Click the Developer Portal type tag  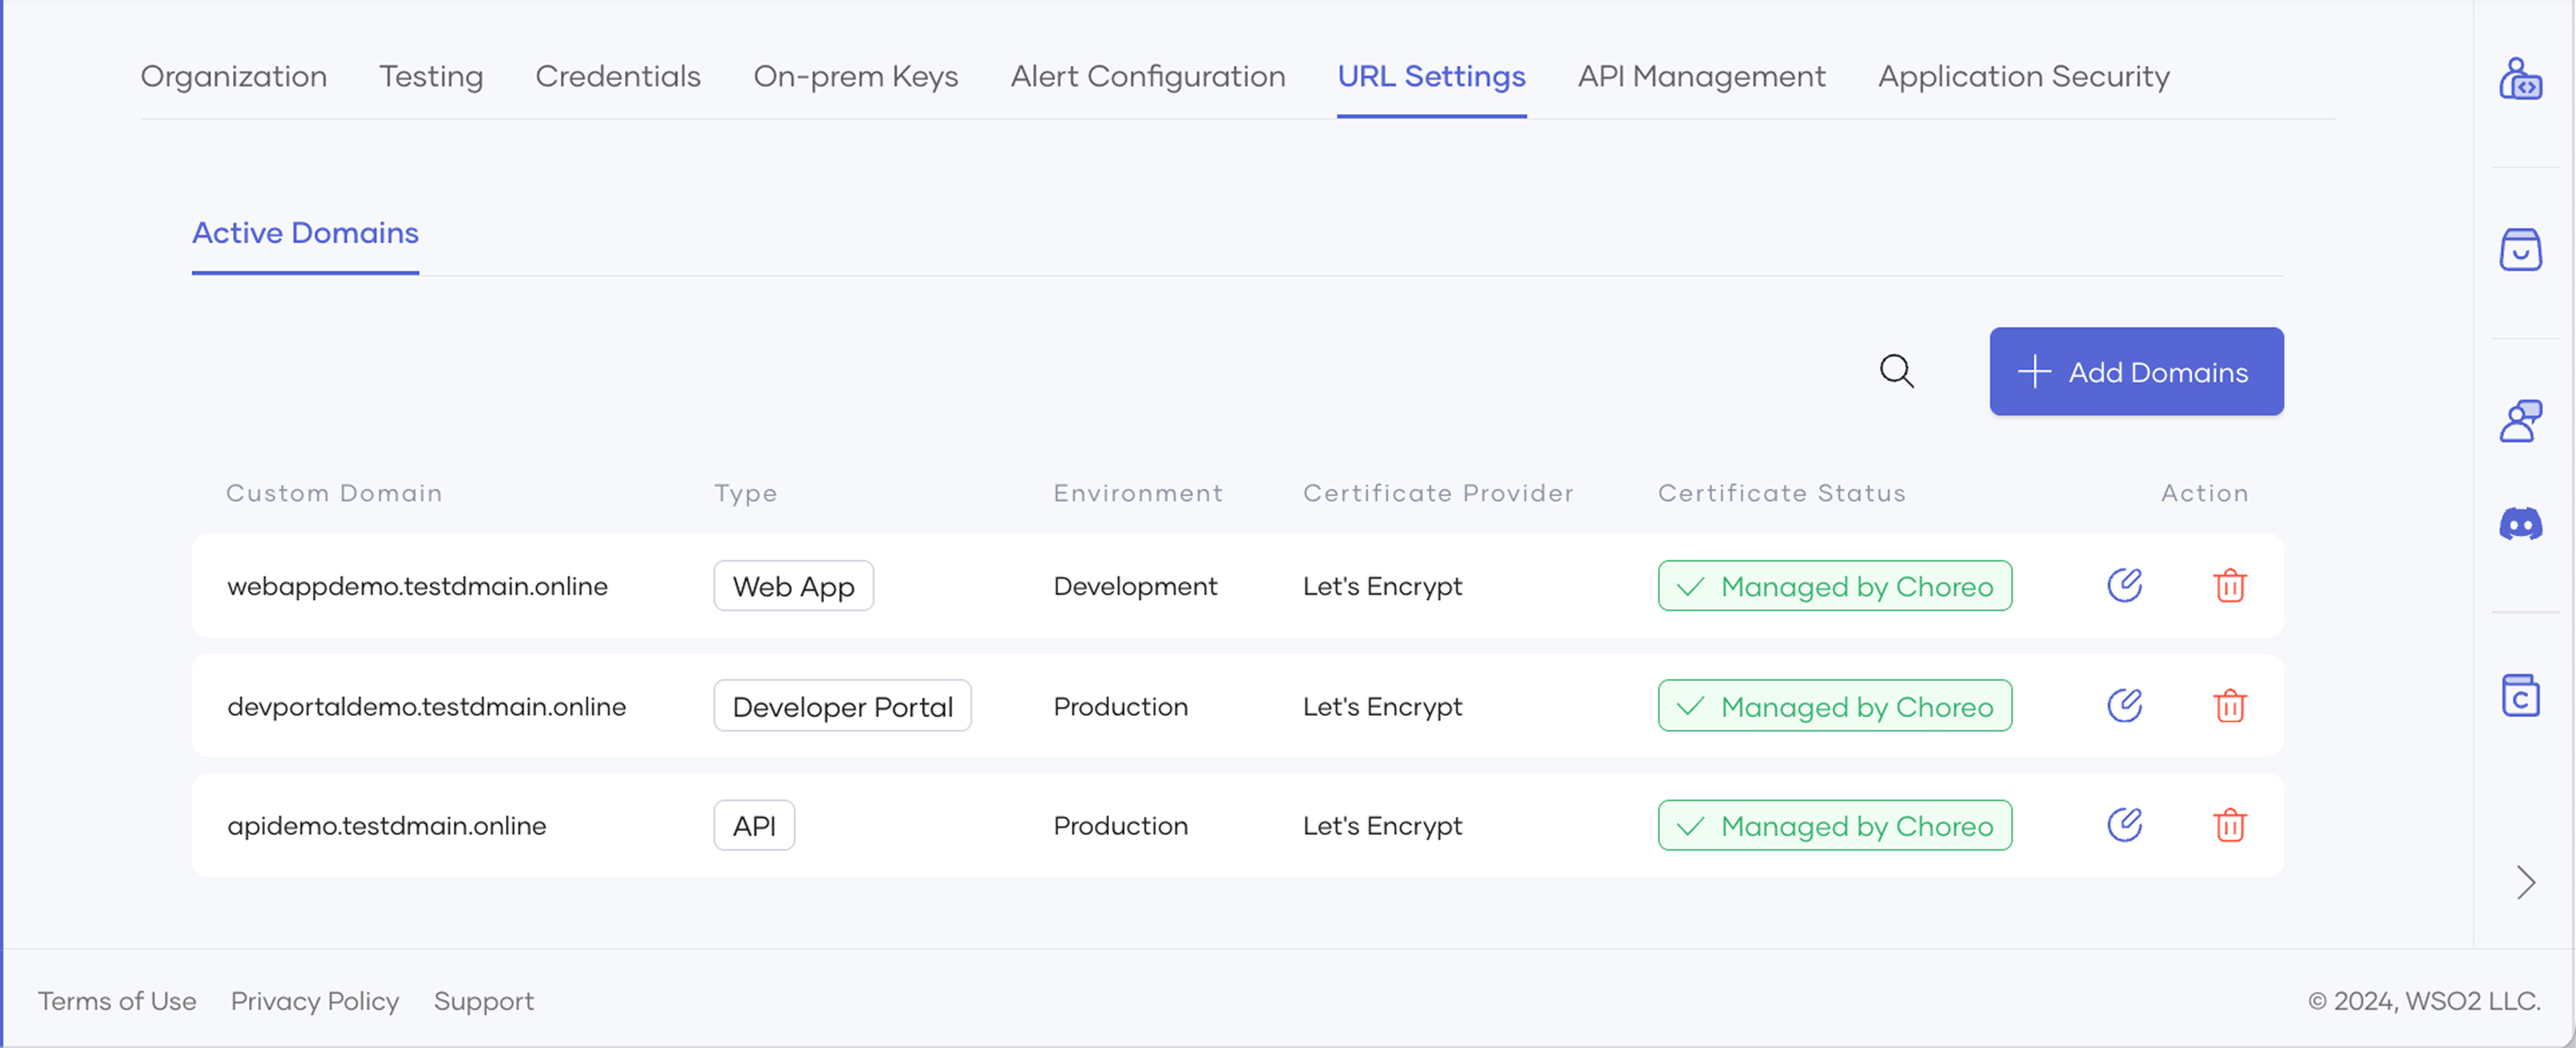842,705
